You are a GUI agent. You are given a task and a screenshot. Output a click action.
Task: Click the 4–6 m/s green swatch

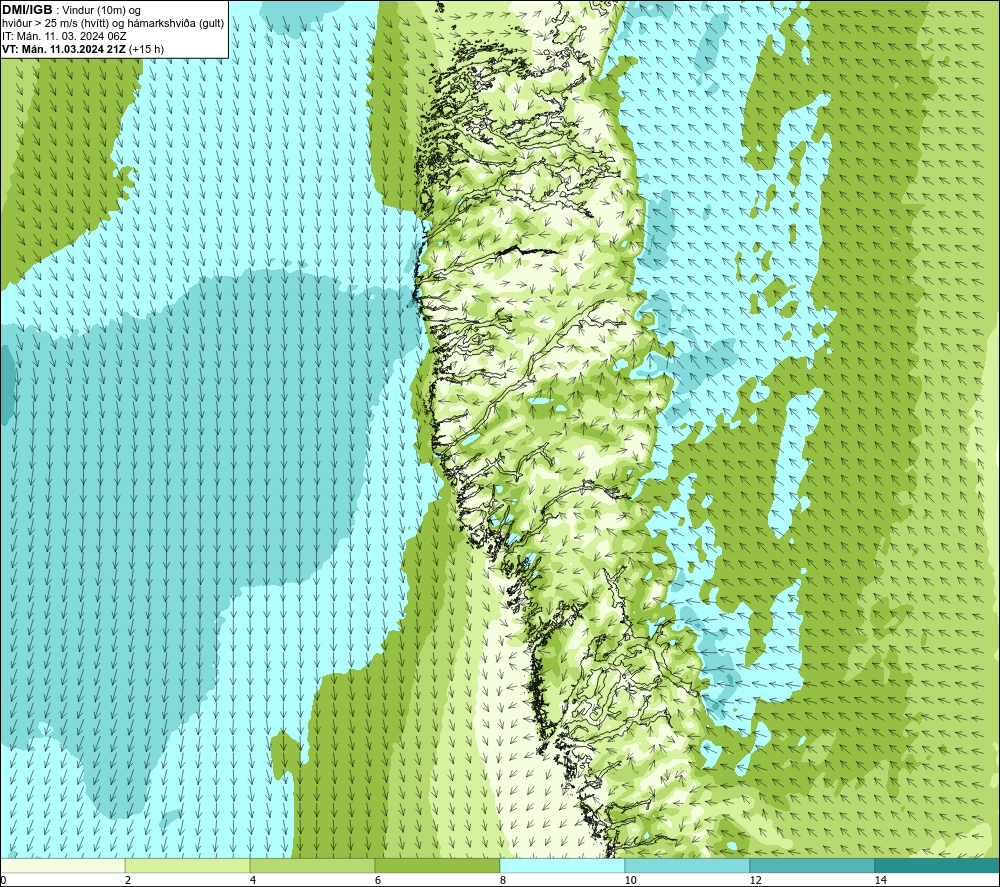pyautogui.click(x=312, y=866)
